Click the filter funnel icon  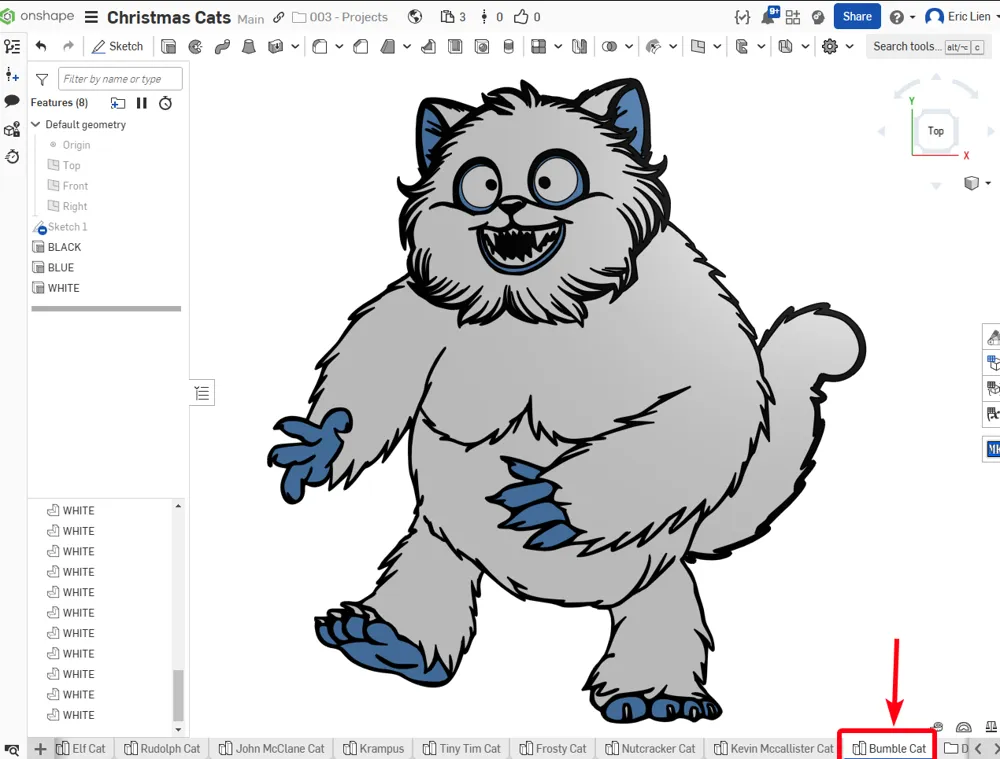pyautogui.click(x=42, y=79)
